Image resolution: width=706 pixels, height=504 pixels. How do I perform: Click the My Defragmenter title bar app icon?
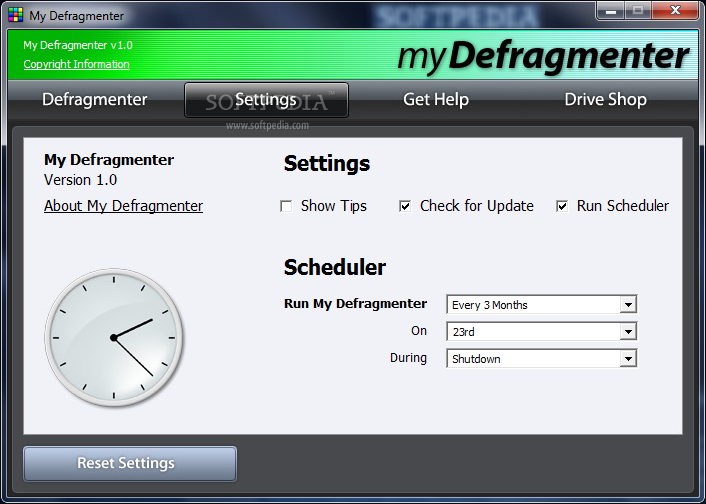coord(16,15)
